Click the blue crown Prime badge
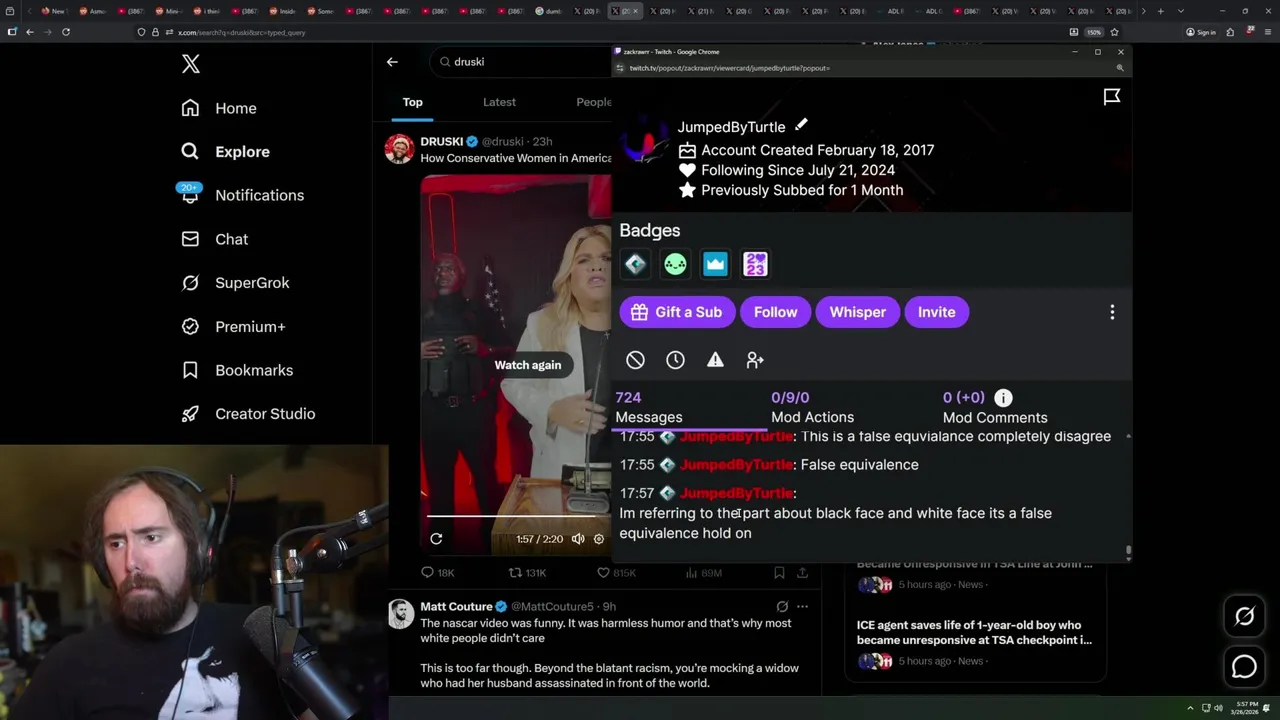Viewport: 1280px width, 720px height. [715, 264]
